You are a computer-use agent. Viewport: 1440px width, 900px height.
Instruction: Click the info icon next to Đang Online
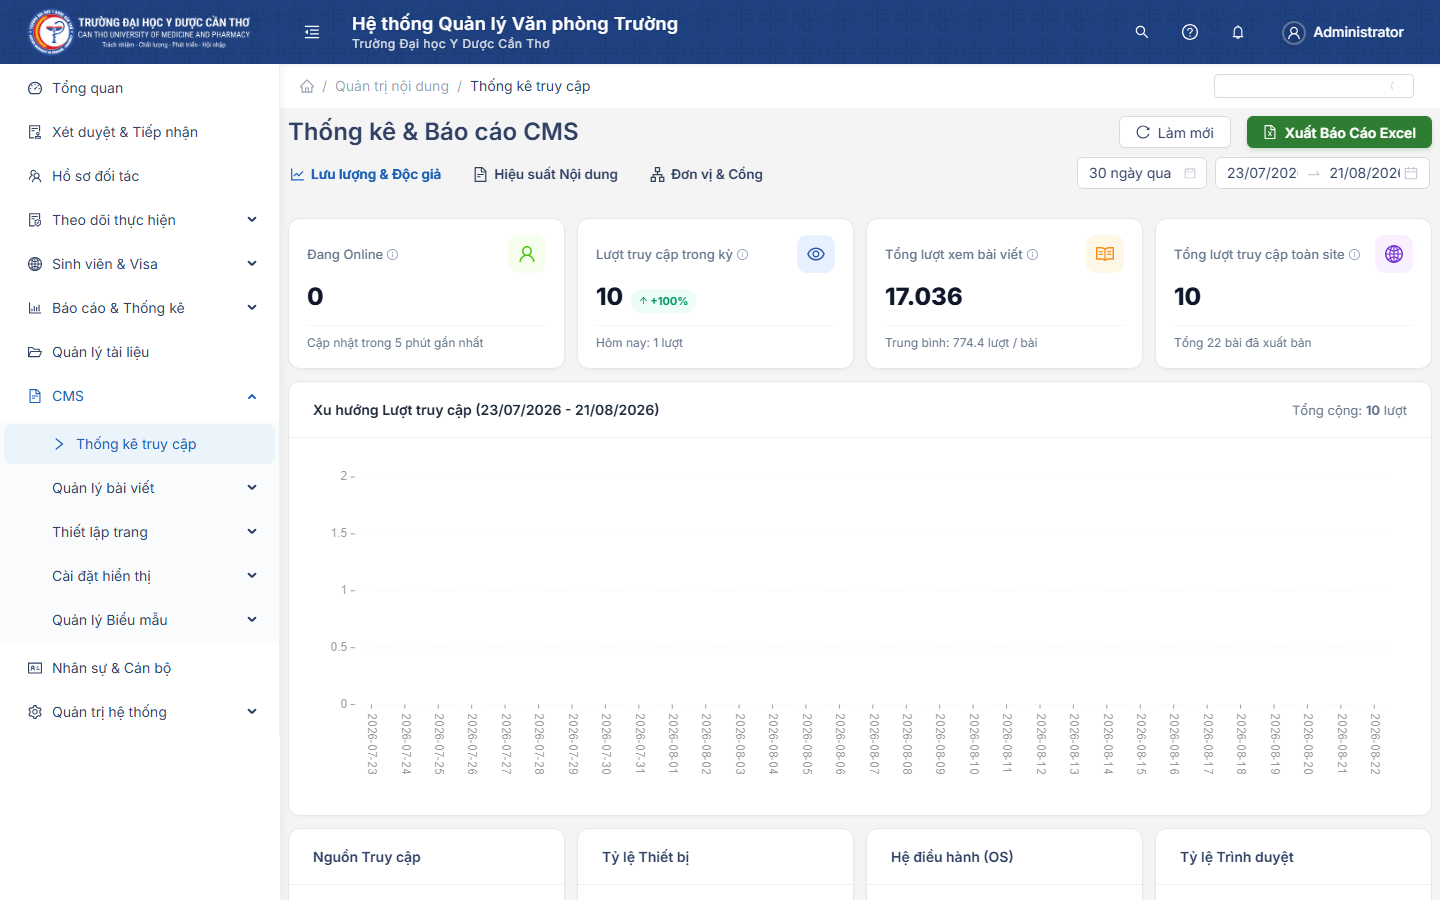(393, 255)
